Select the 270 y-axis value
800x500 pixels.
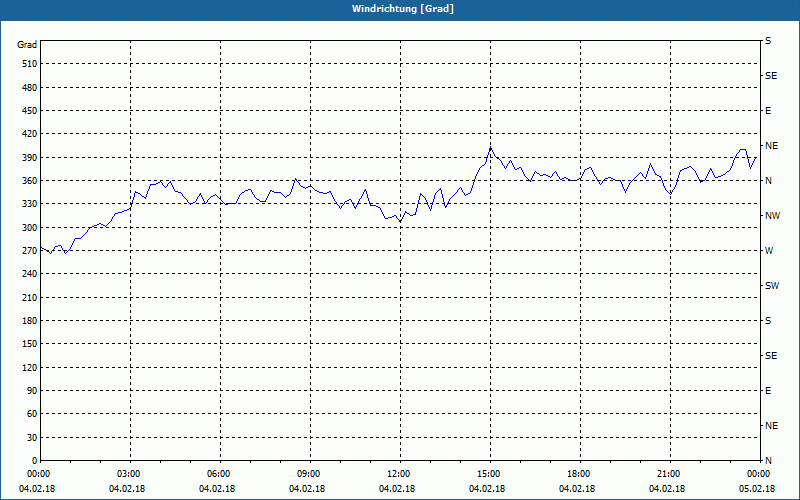click(29, 251)
